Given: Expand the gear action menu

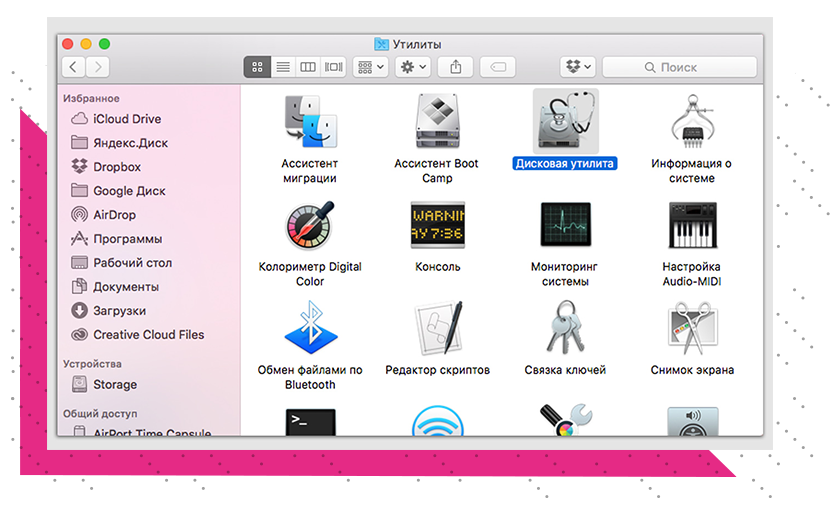Looking at the screenshot, I should coord(413,67).
